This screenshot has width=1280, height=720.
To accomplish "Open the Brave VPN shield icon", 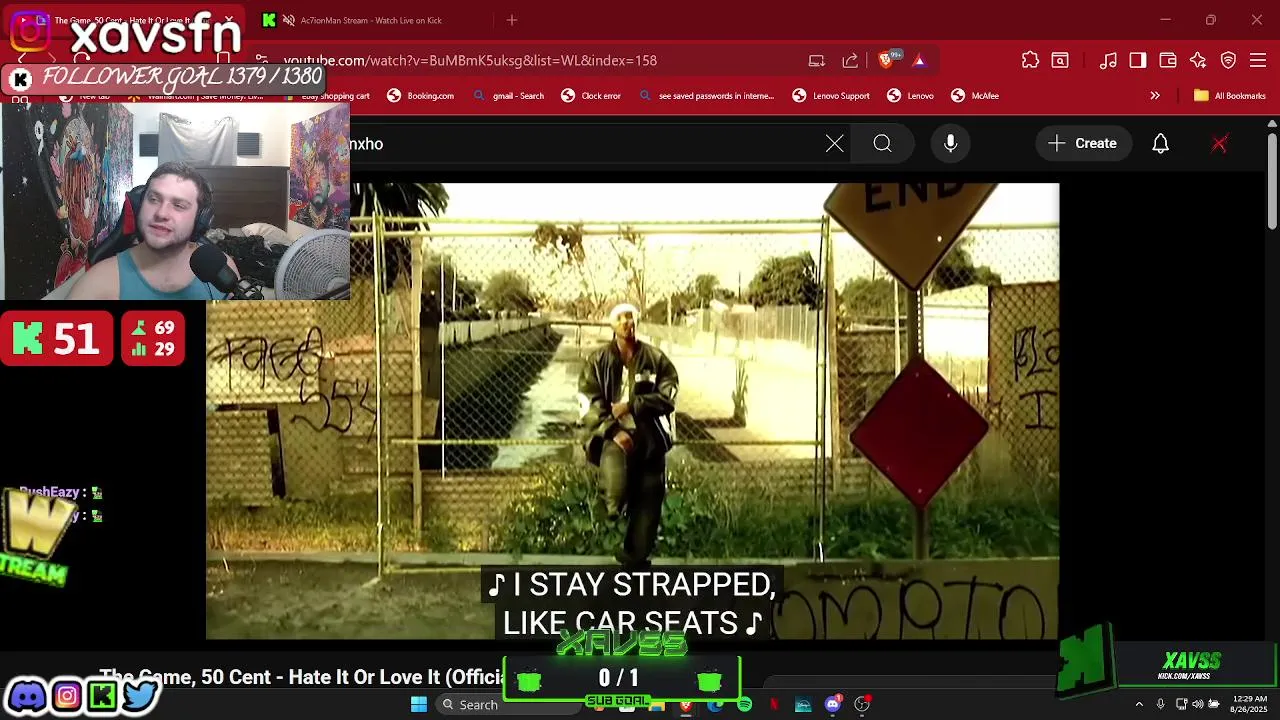I will click(x=1229, y=60).
